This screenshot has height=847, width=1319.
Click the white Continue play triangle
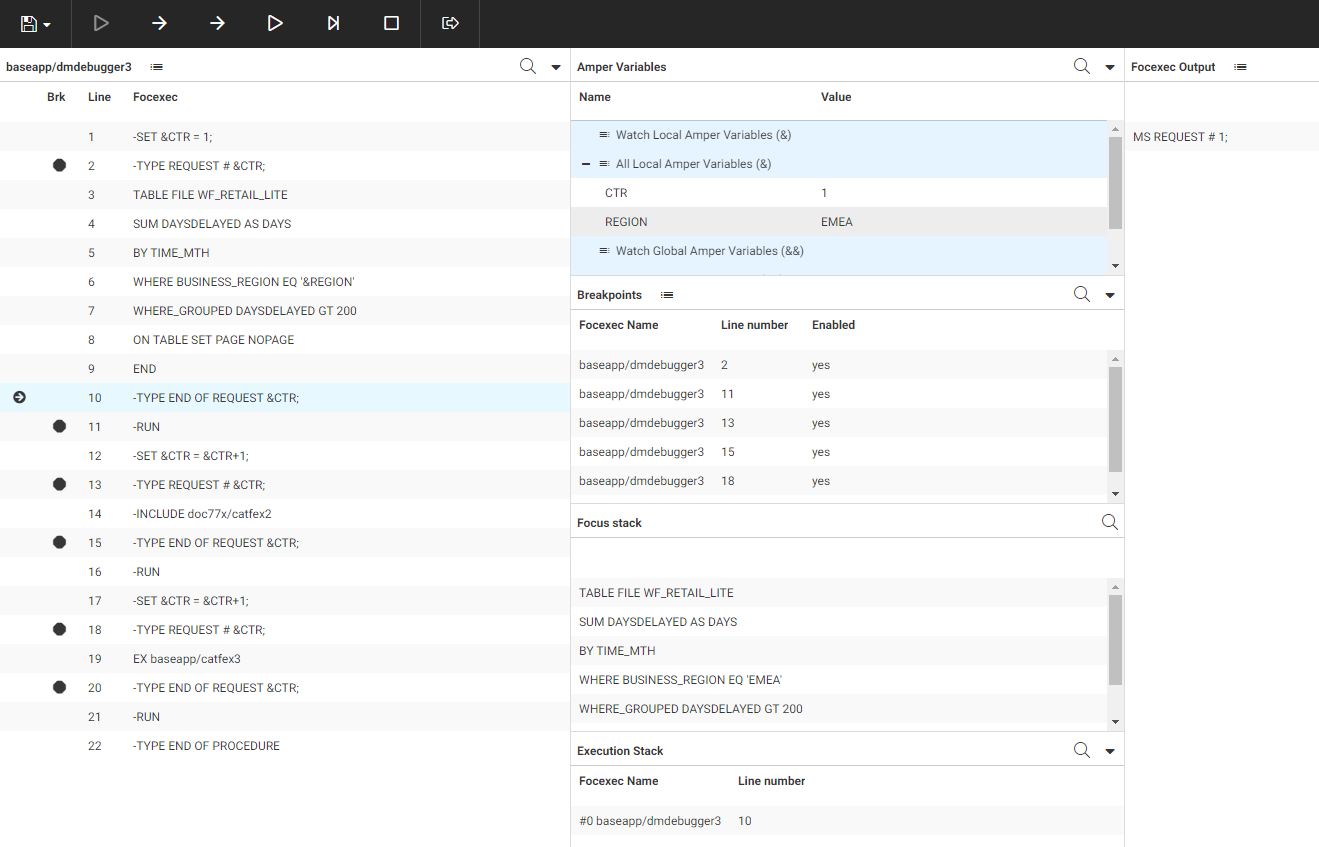click(x=275, y=23)
